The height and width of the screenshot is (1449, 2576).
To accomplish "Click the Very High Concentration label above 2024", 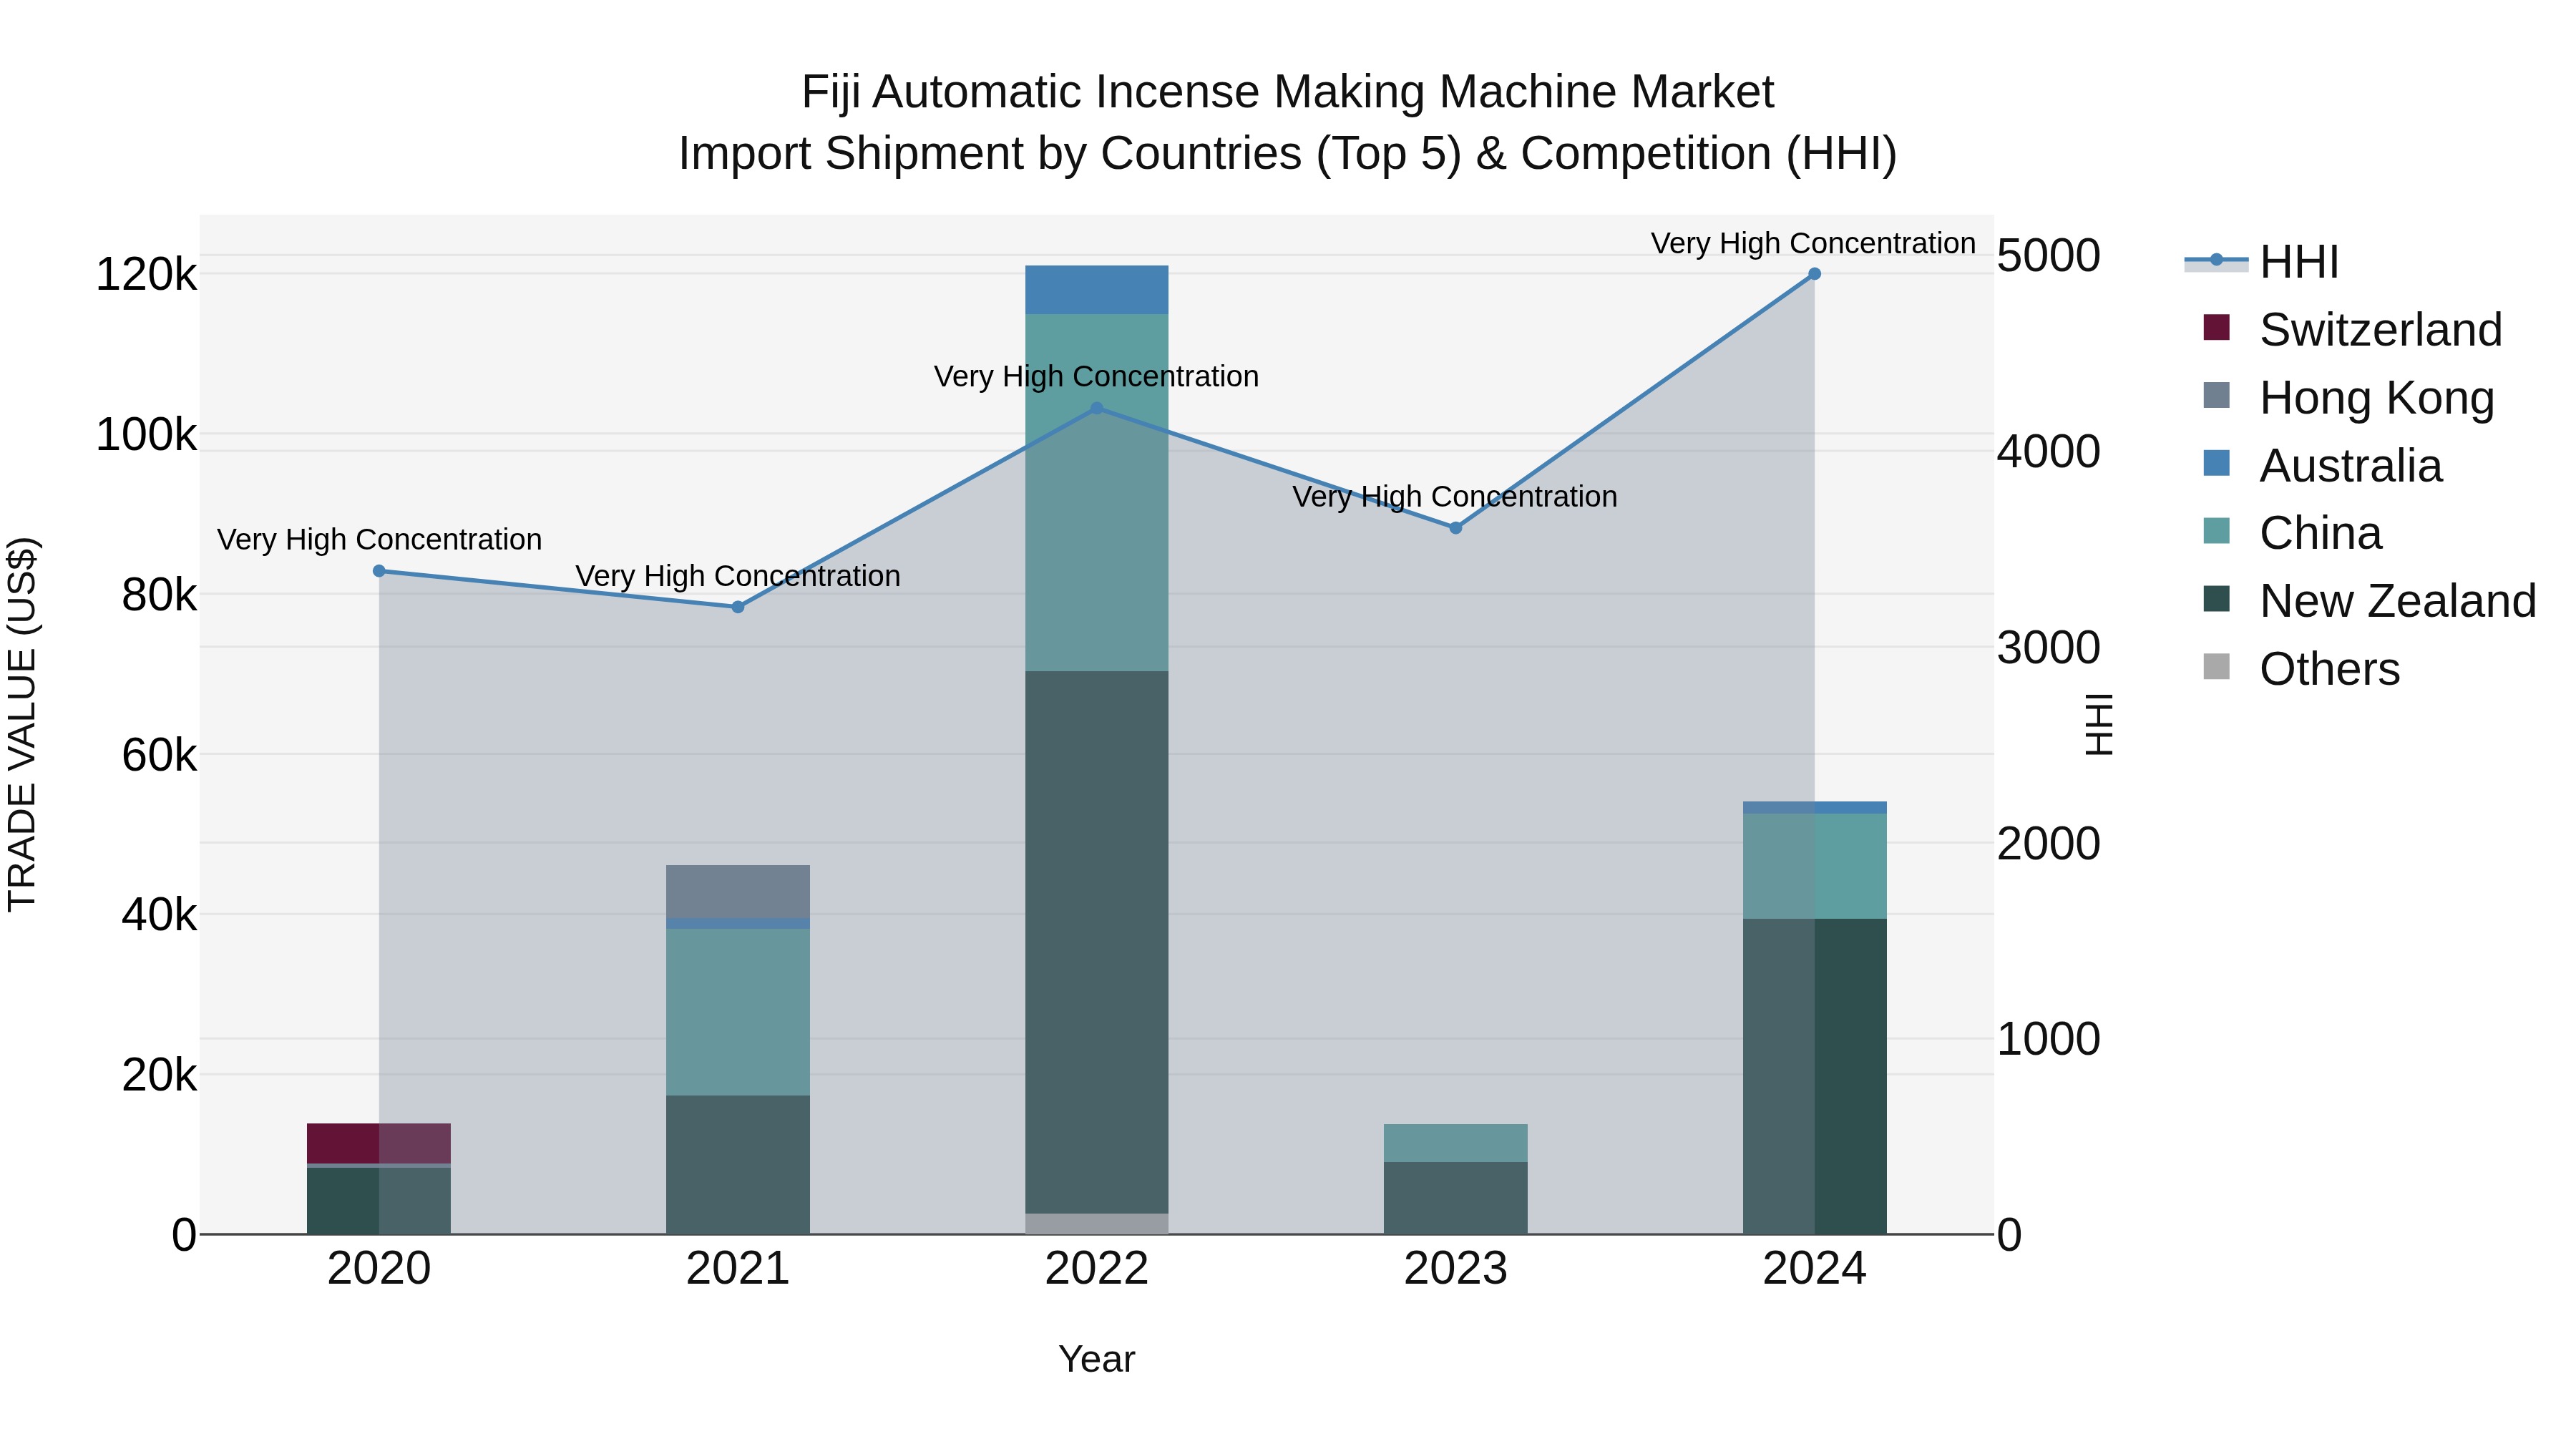I will (x=1813, y=243).
